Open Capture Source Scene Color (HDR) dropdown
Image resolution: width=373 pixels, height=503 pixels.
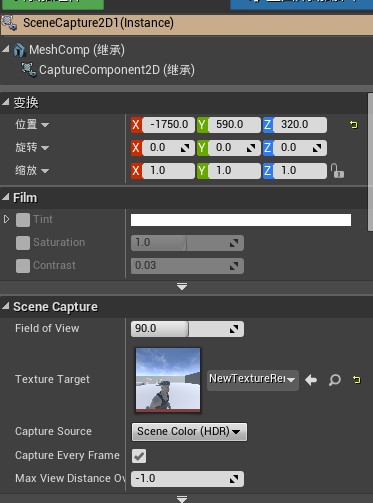click(x=189, y=432)
